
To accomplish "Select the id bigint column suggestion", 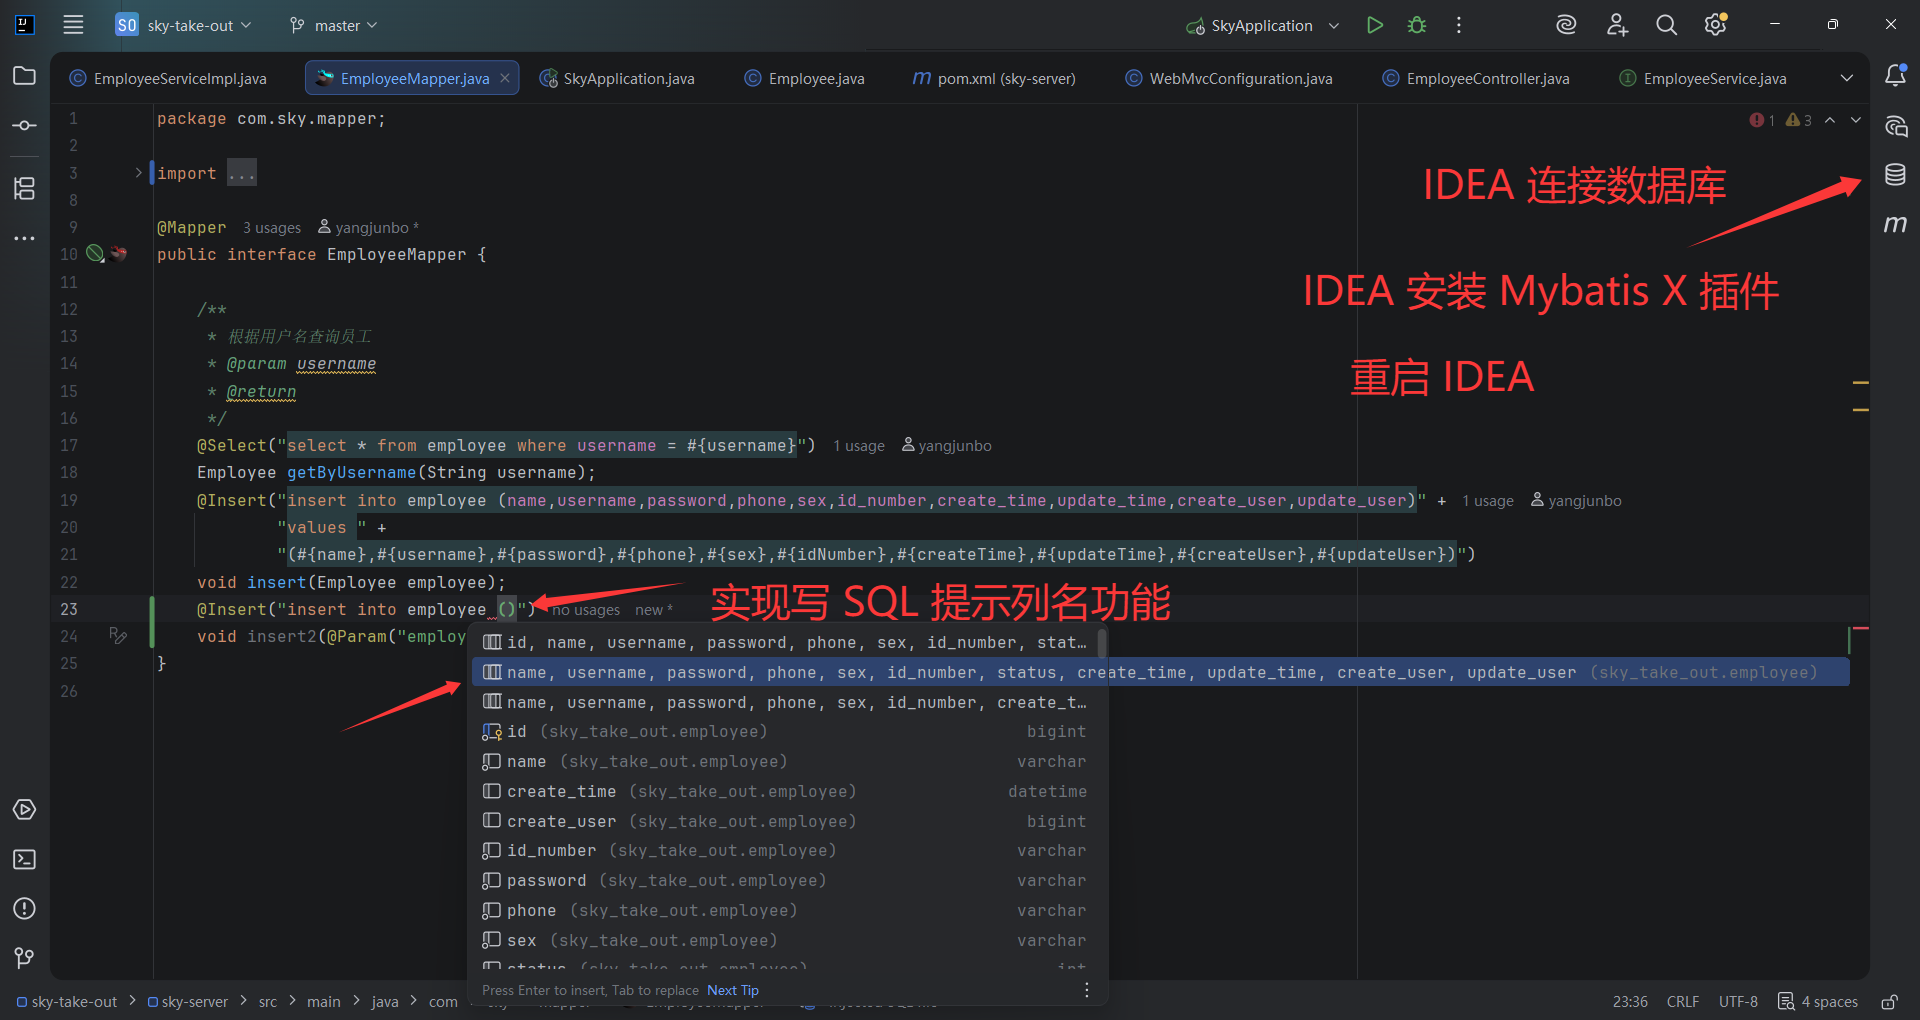I will [785, 732].
